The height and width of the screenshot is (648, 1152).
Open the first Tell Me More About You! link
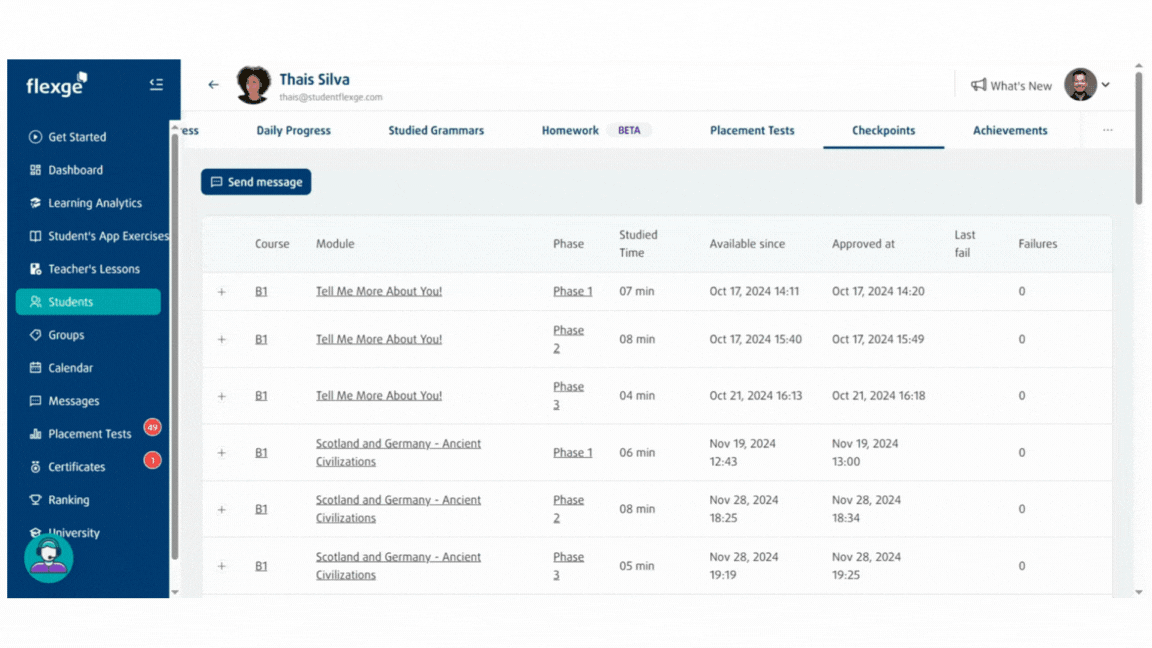[378, 292]
